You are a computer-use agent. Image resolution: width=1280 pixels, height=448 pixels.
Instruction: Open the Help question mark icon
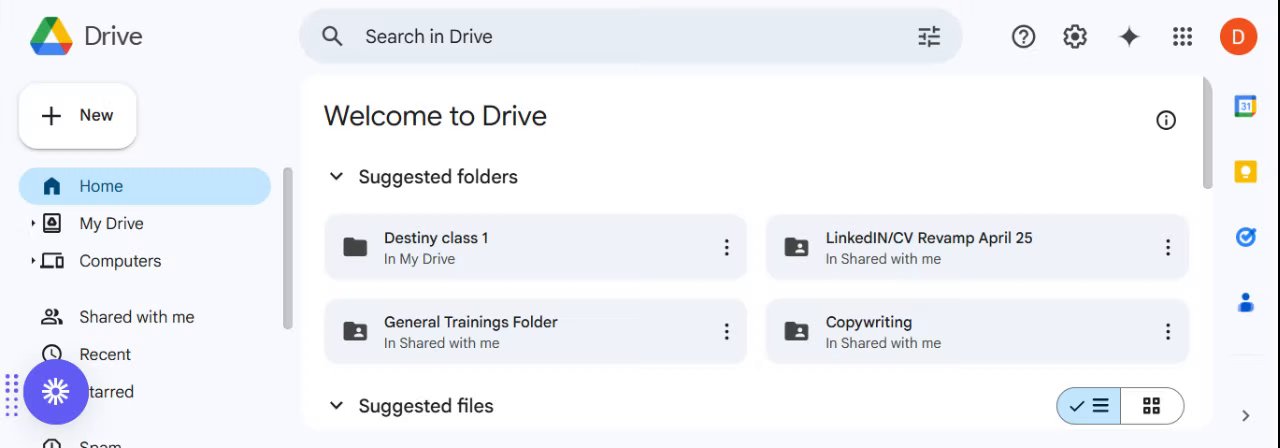coord(1023,37)
